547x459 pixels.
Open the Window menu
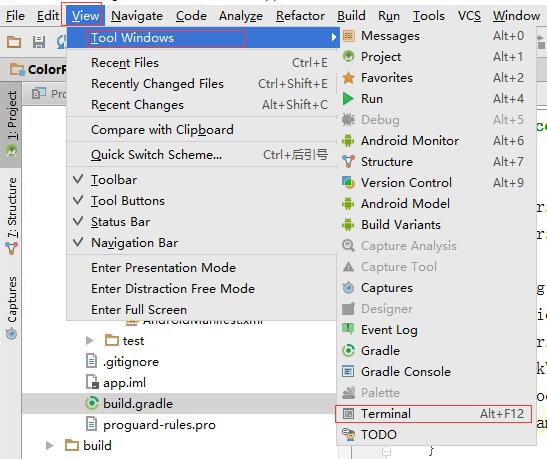516,16
